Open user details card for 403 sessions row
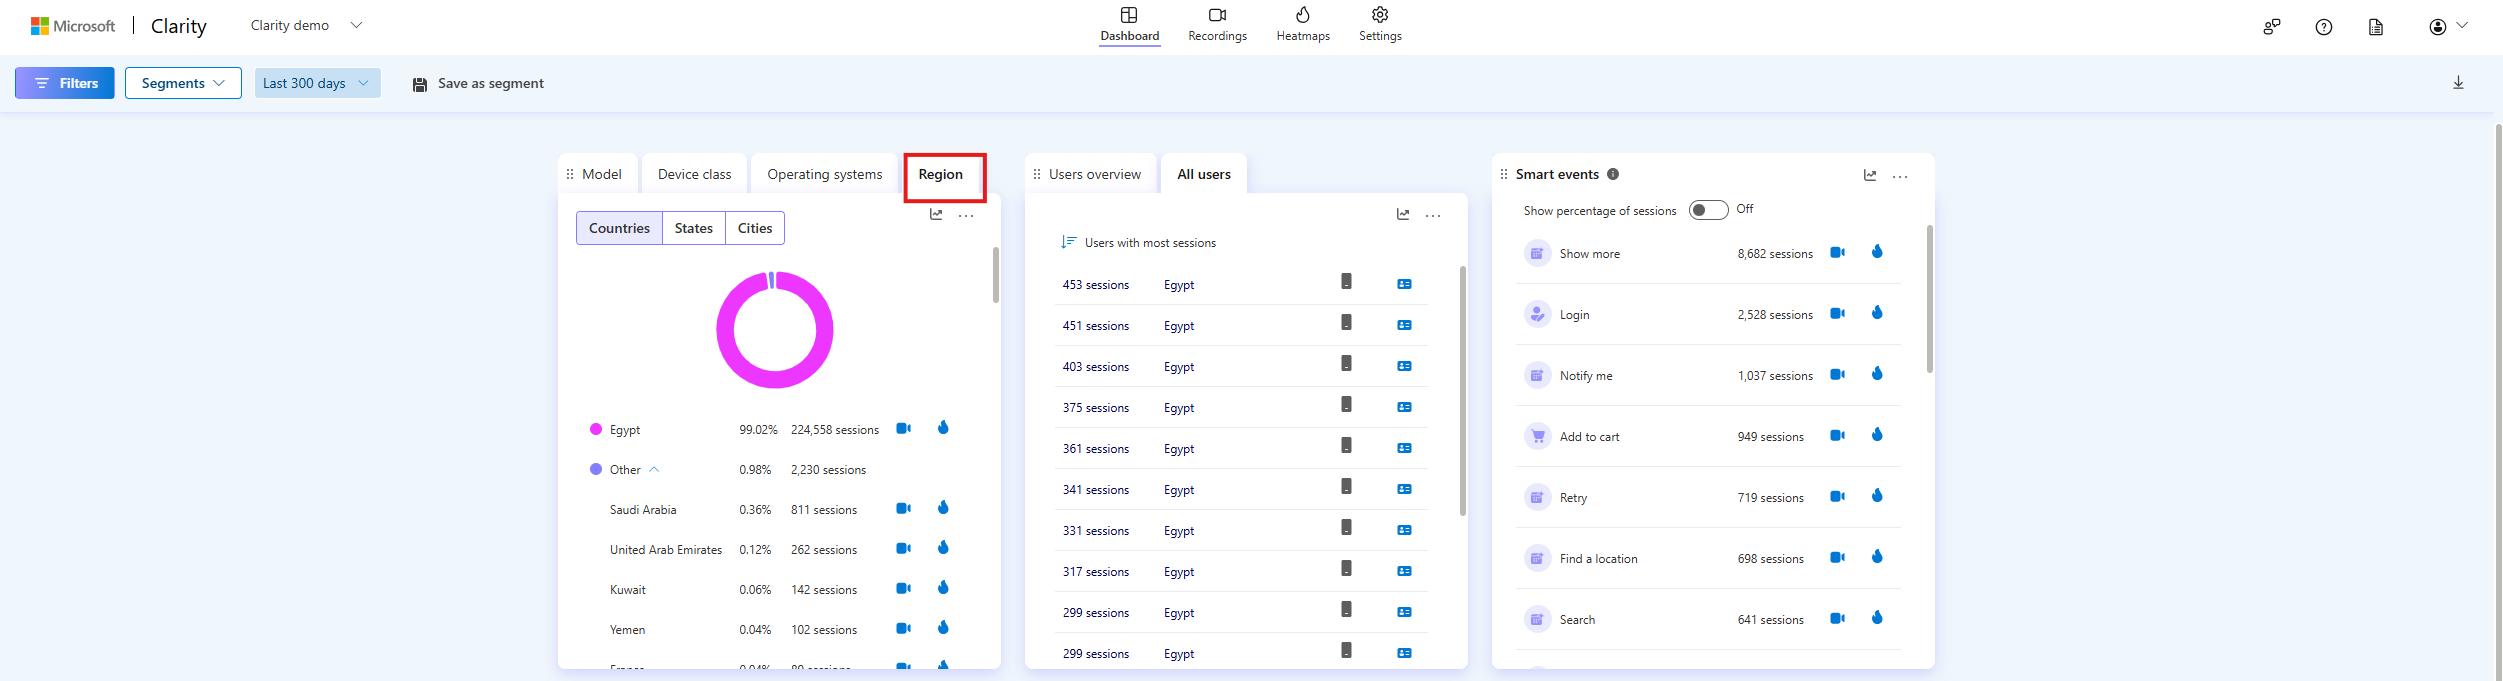The image size is (2503, 681). 1404,367
